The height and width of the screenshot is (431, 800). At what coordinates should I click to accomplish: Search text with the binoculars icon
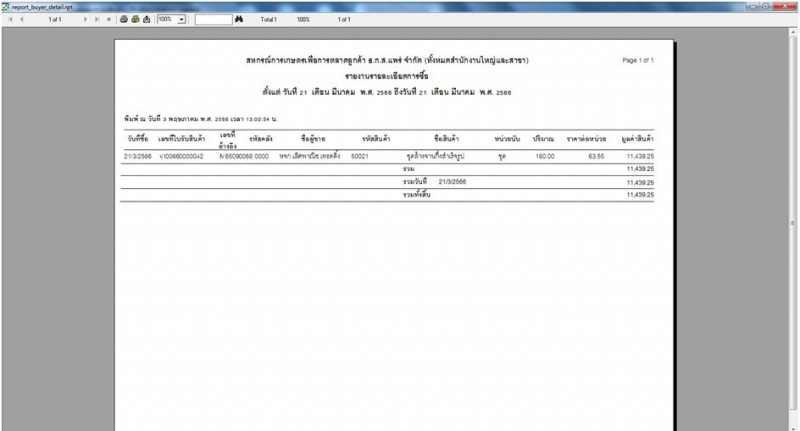[x=239, y=19]
